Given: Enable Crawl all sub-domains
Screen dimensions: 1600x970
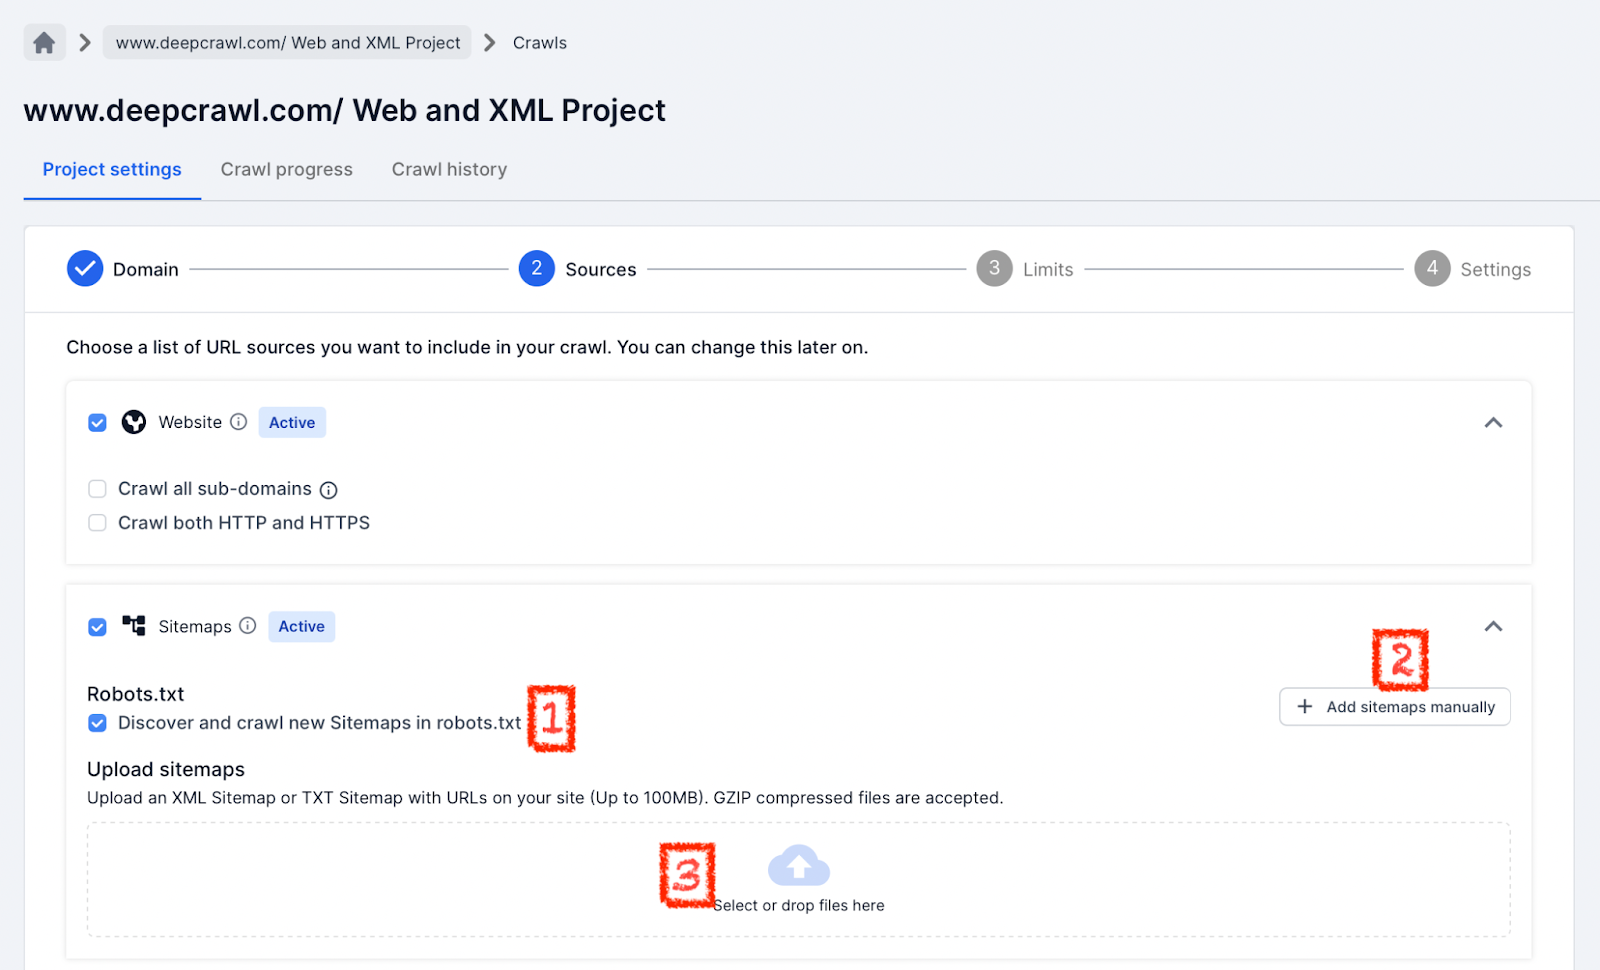Looking at the screenshot, I should pos(97,489).
